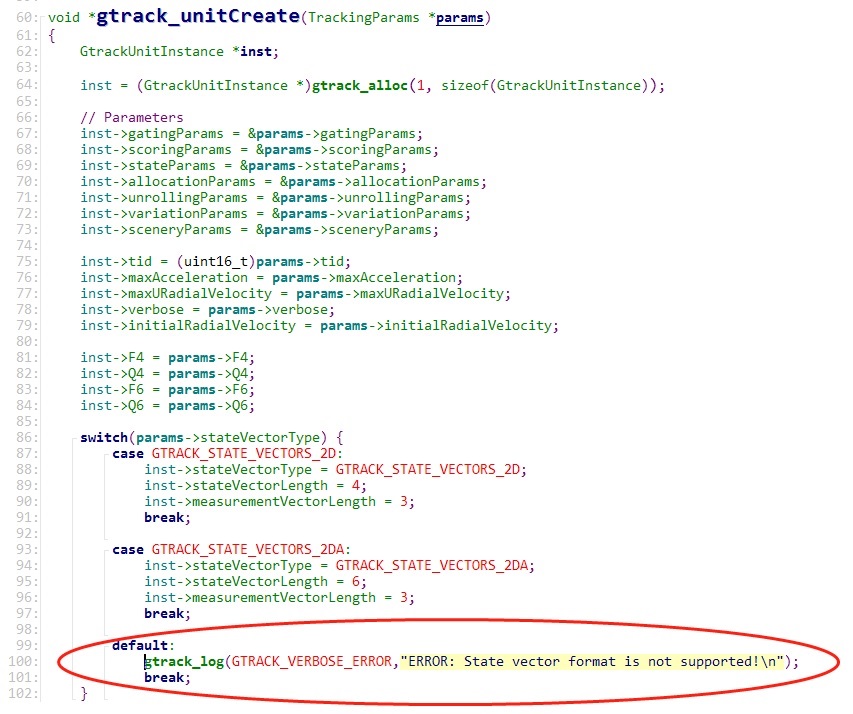
Task: Click the underlined params parameter in signature
Action: 460,18
